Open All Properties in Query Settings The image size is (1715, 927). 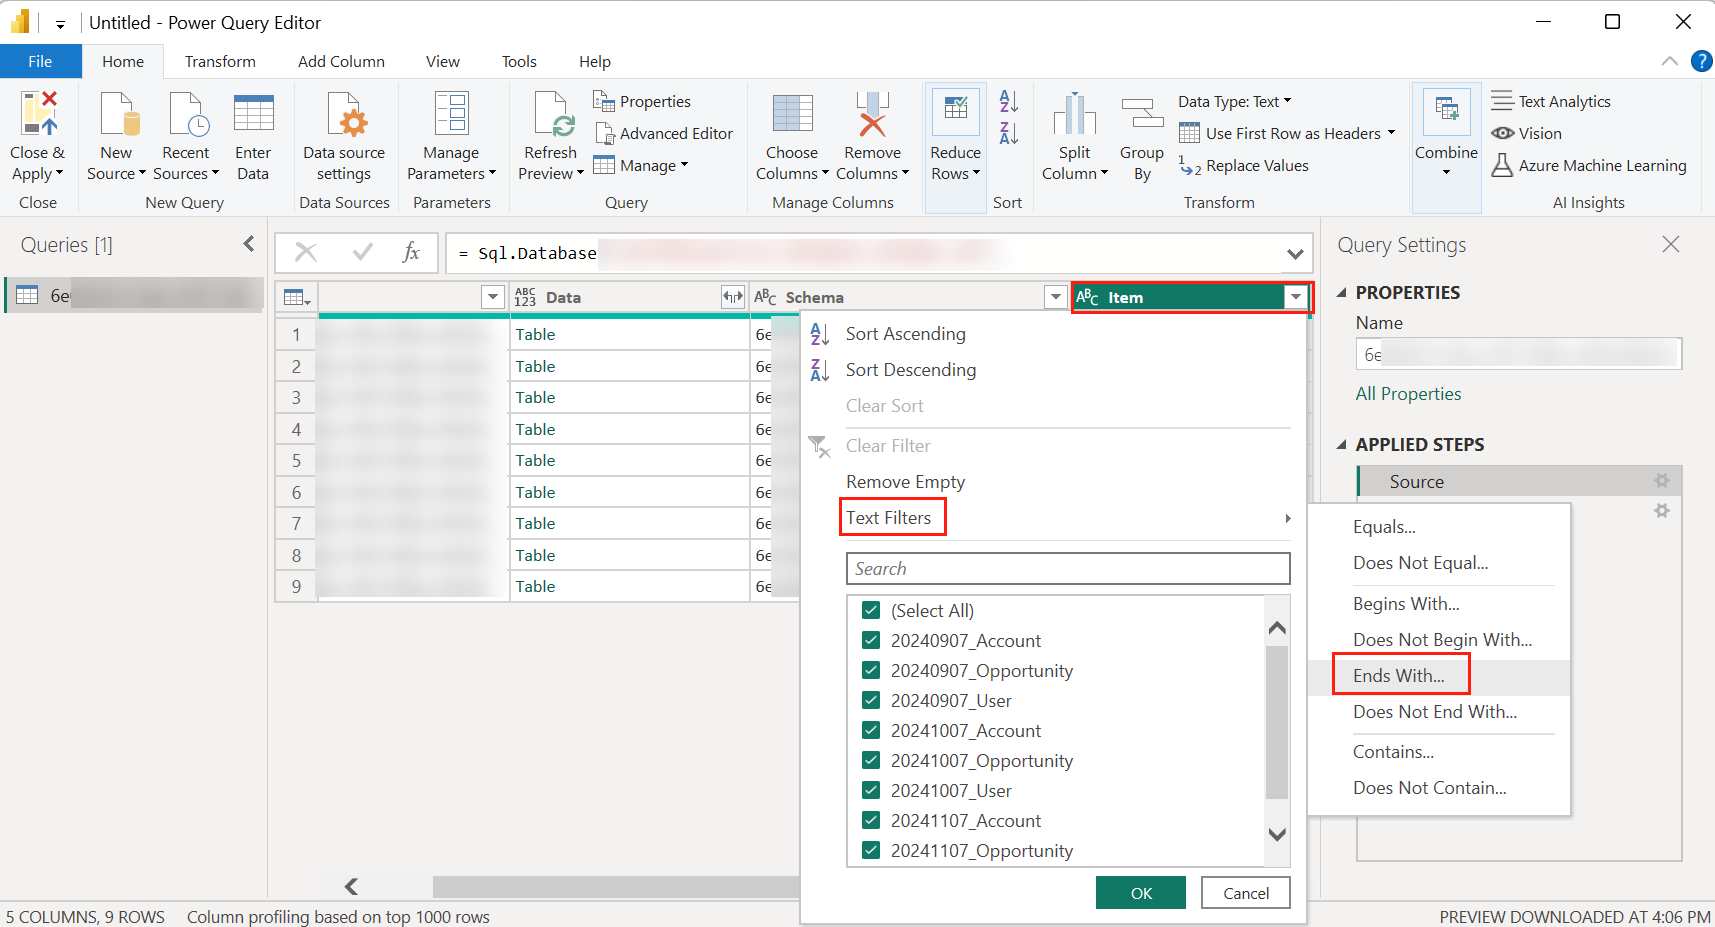pyautogui.click(x=1407, y=393)
